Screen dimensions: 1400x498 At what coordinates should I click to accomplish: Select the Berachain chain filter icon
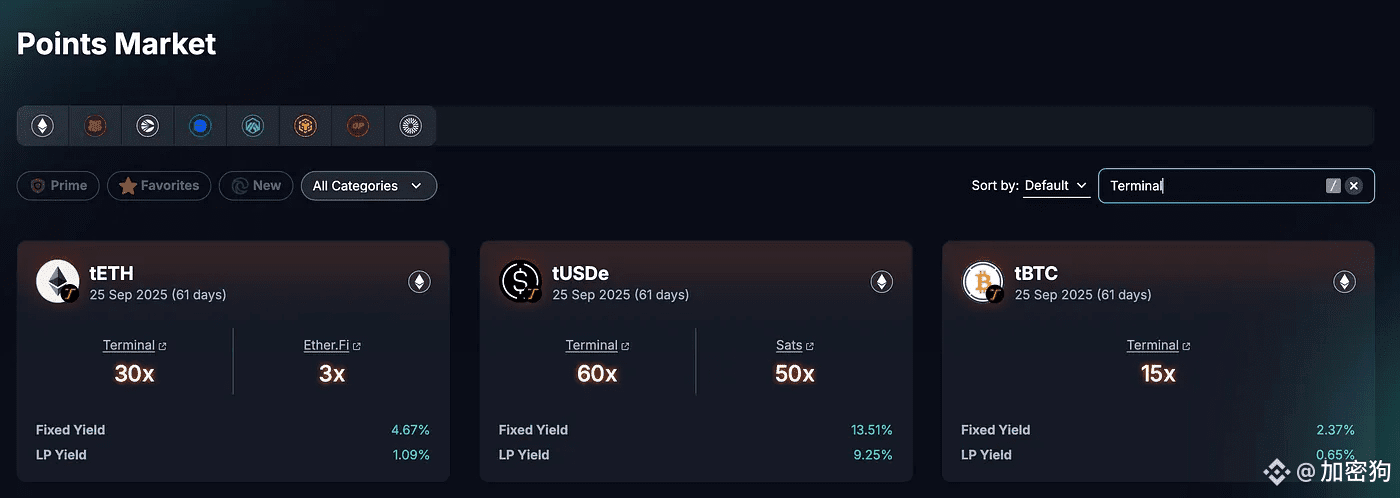[95, 126]
